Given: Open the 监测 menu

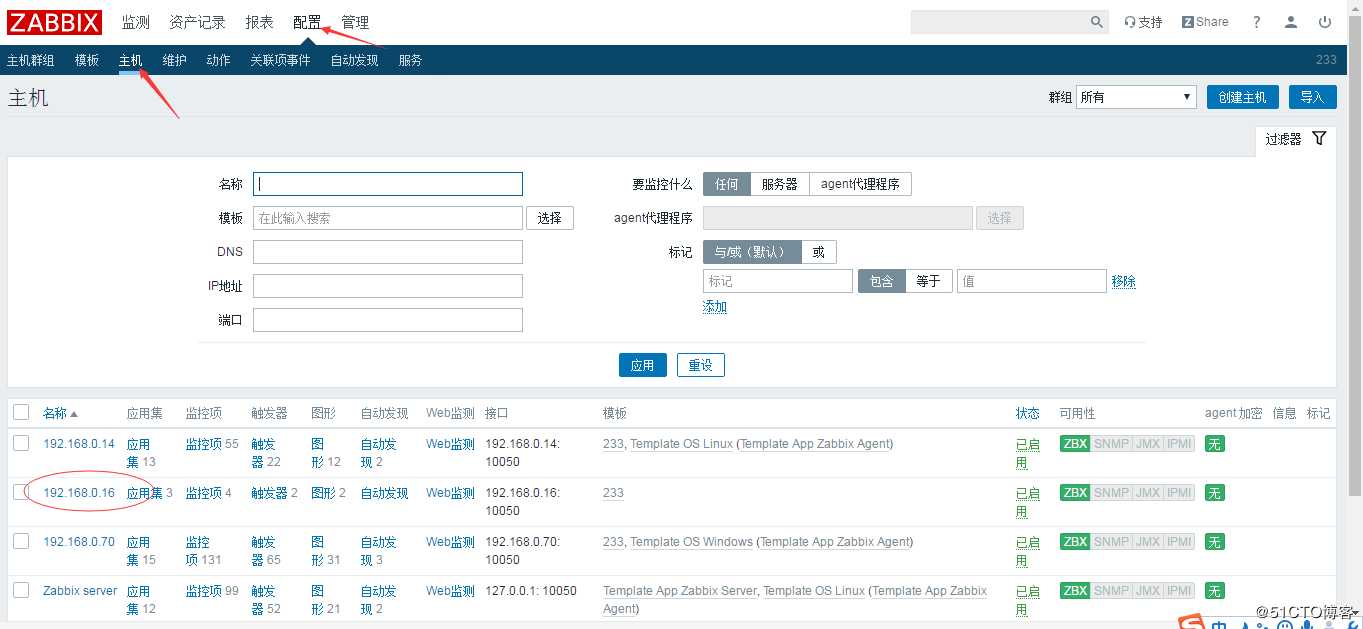Looking at the screenshot, I should (136, 22).
